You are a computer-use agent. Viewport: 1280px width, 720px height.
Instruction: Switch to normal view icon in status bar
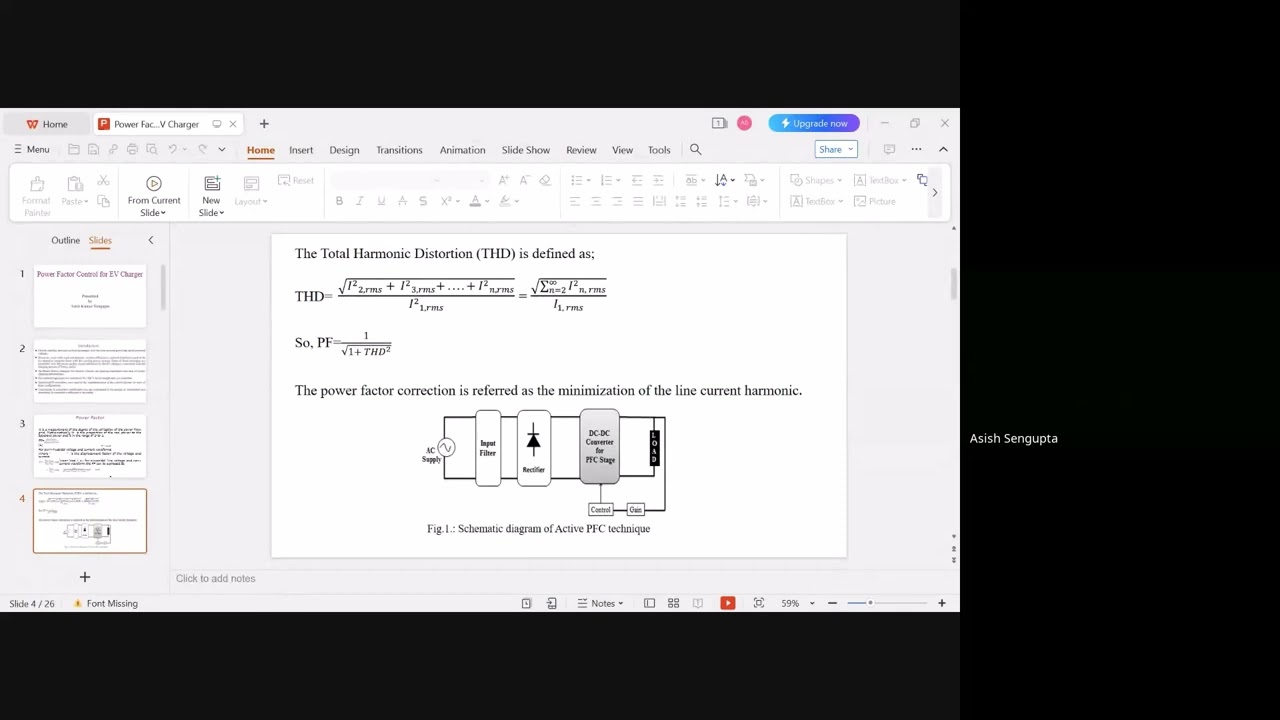click(649, 603)
